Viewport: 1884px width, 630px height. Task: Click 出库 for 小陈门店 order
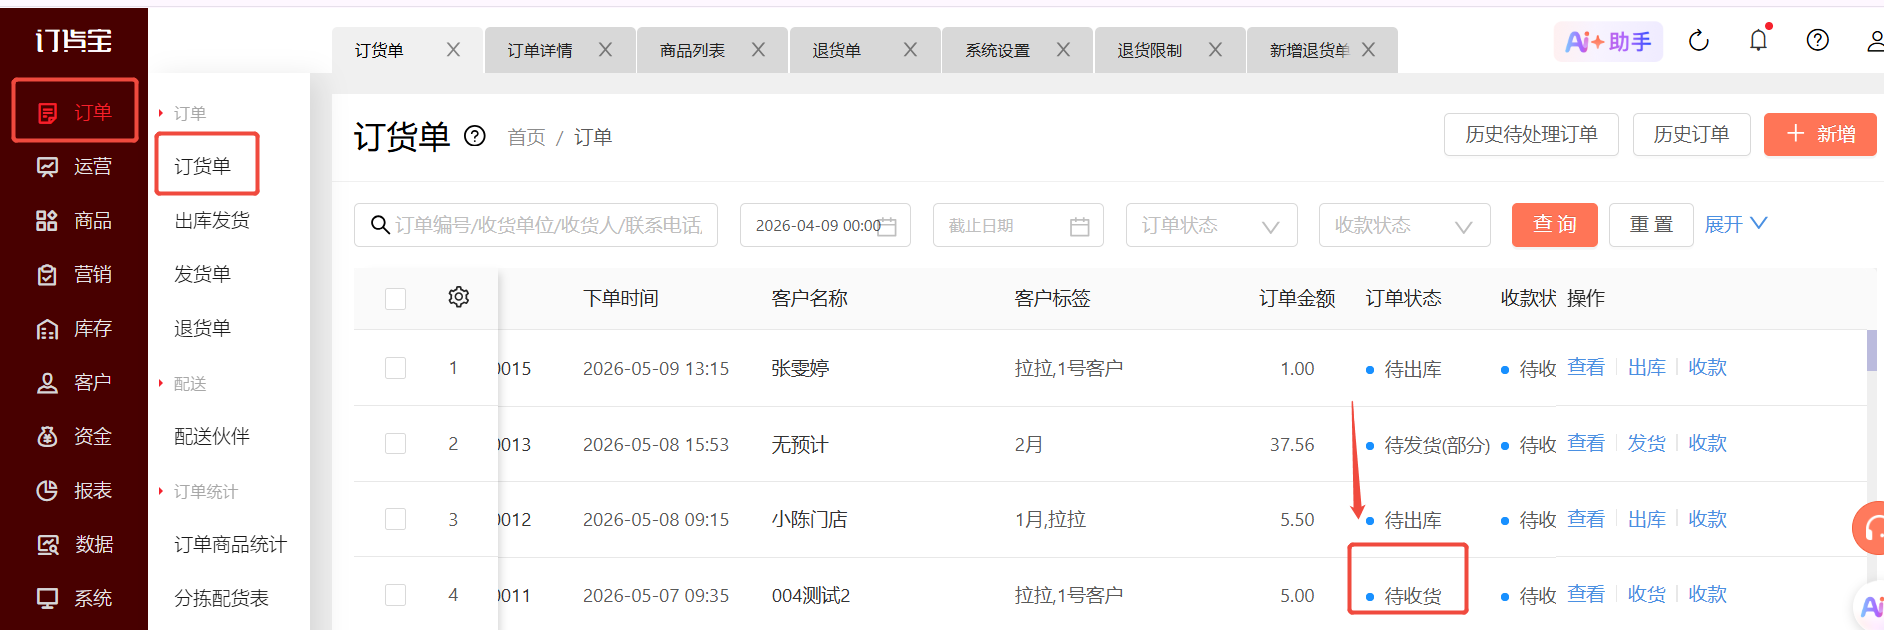(1647, 519)
